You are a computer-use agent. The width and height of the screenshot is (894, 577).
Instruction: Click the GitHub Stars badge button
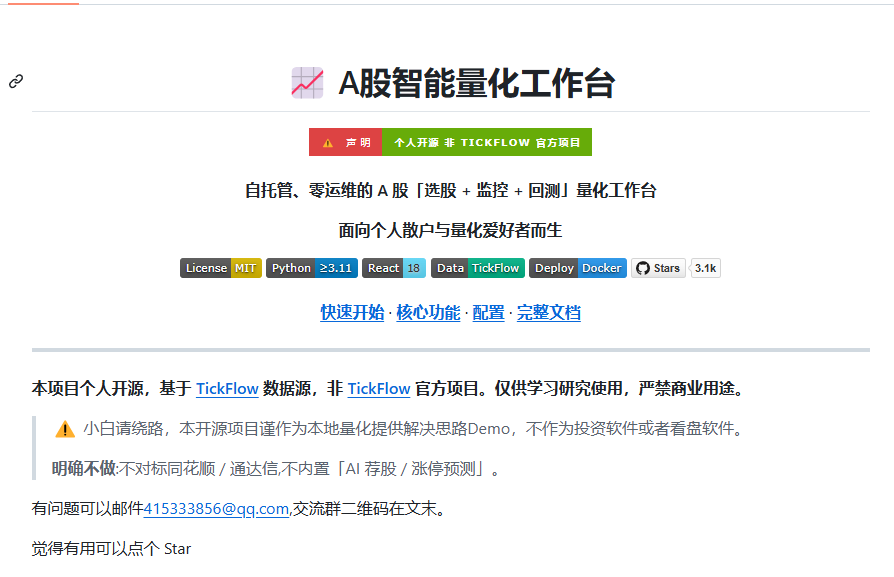(658, 268)
